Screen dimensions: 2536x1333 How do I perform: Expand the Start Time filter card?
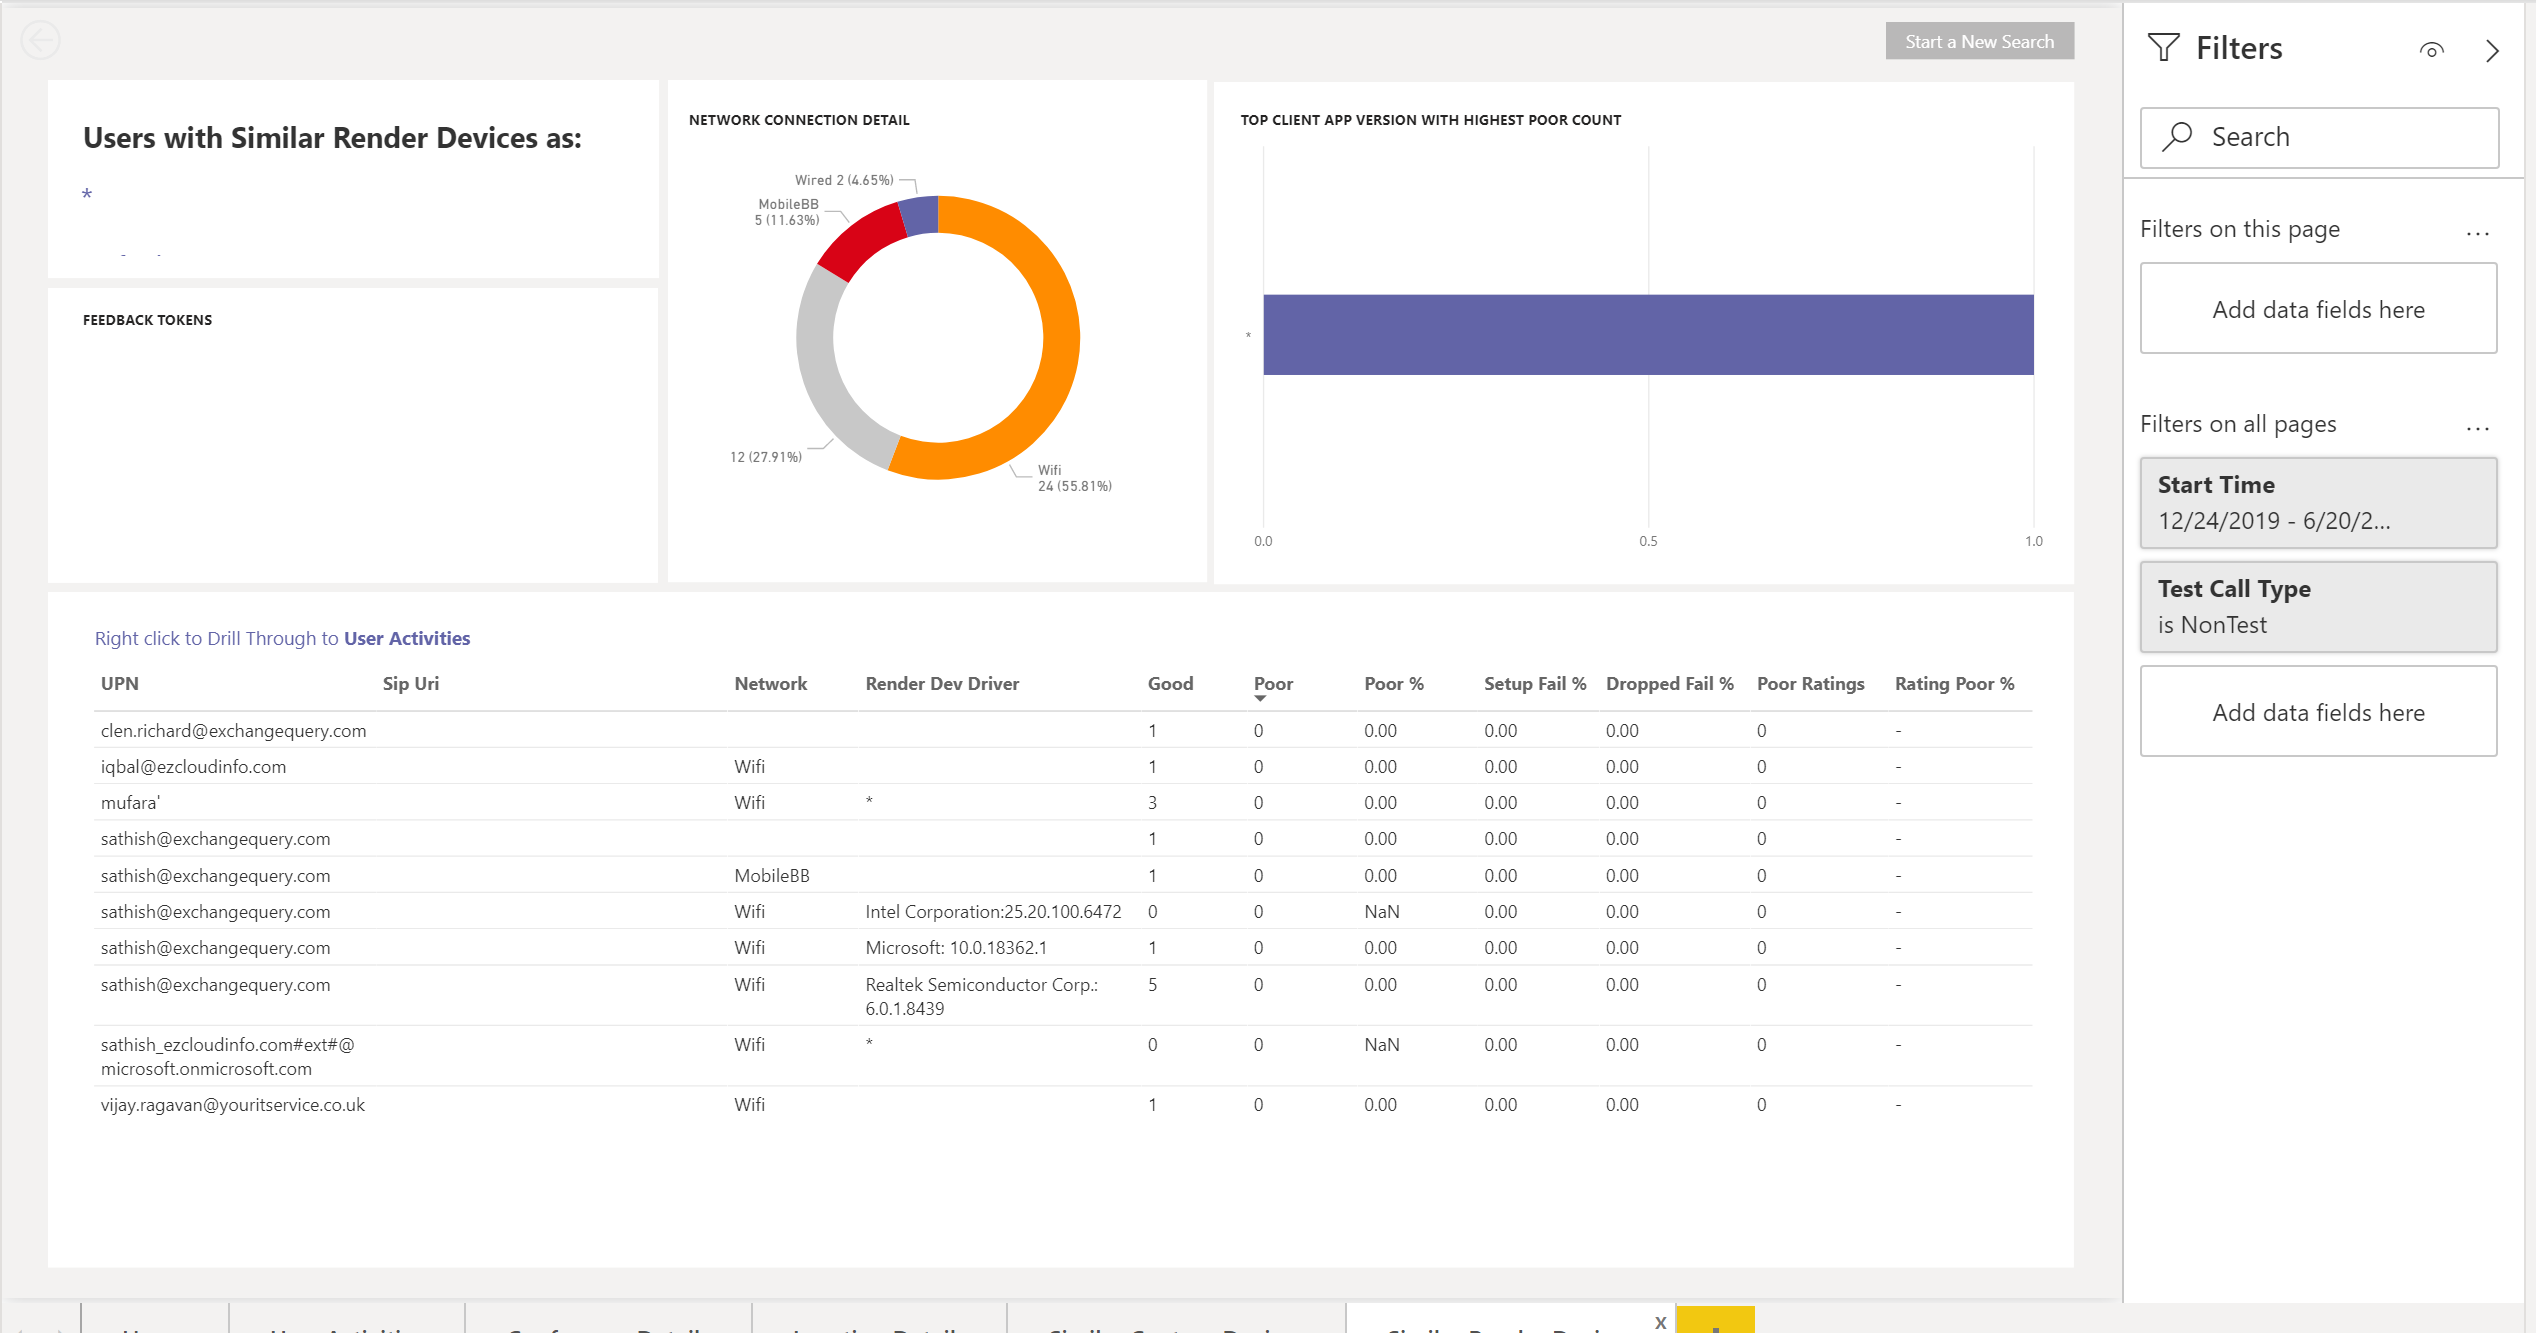click(2318, 503)
